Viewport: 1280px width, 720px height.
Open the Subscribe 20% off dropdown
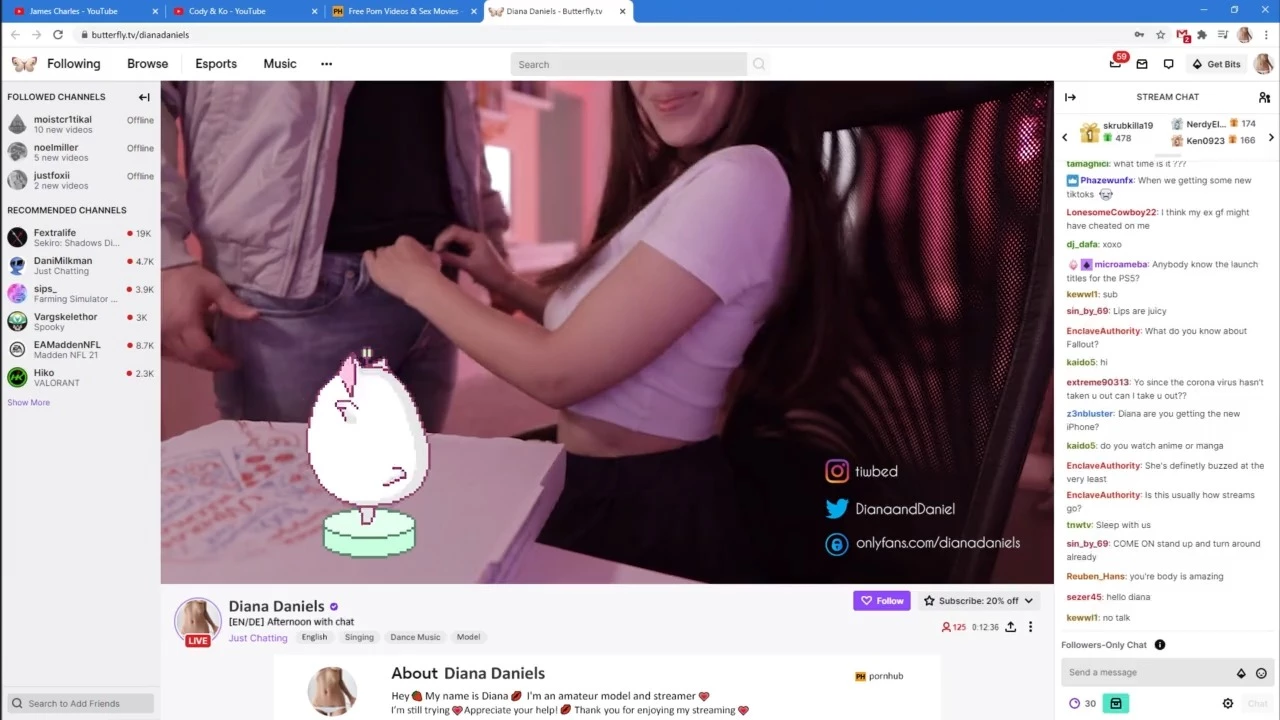978,601
